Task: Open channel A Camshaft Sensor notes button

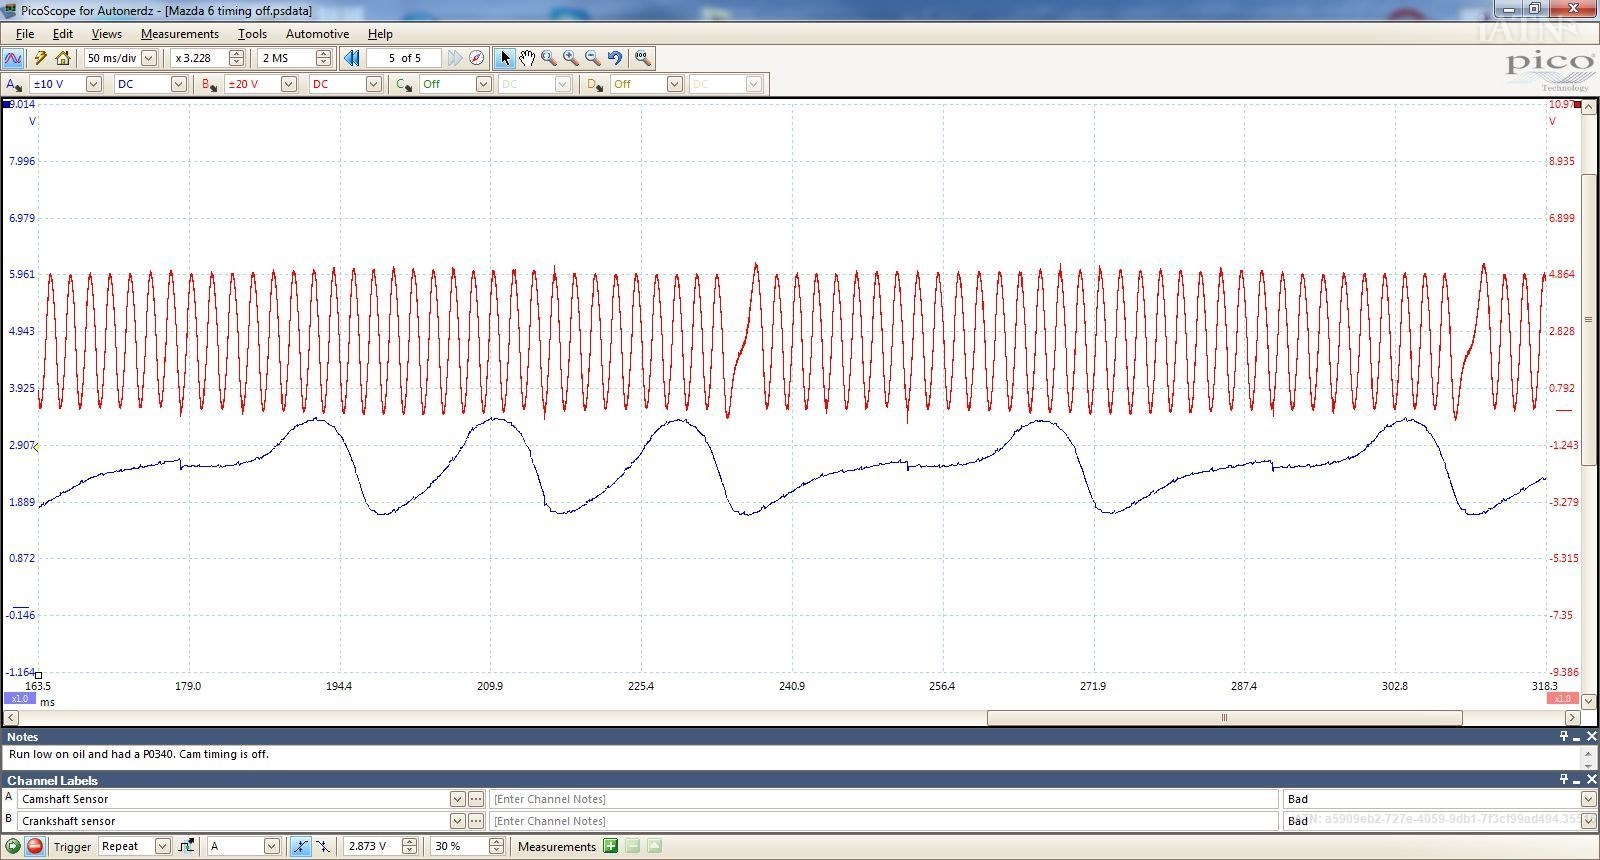Action: coord(476,799)
